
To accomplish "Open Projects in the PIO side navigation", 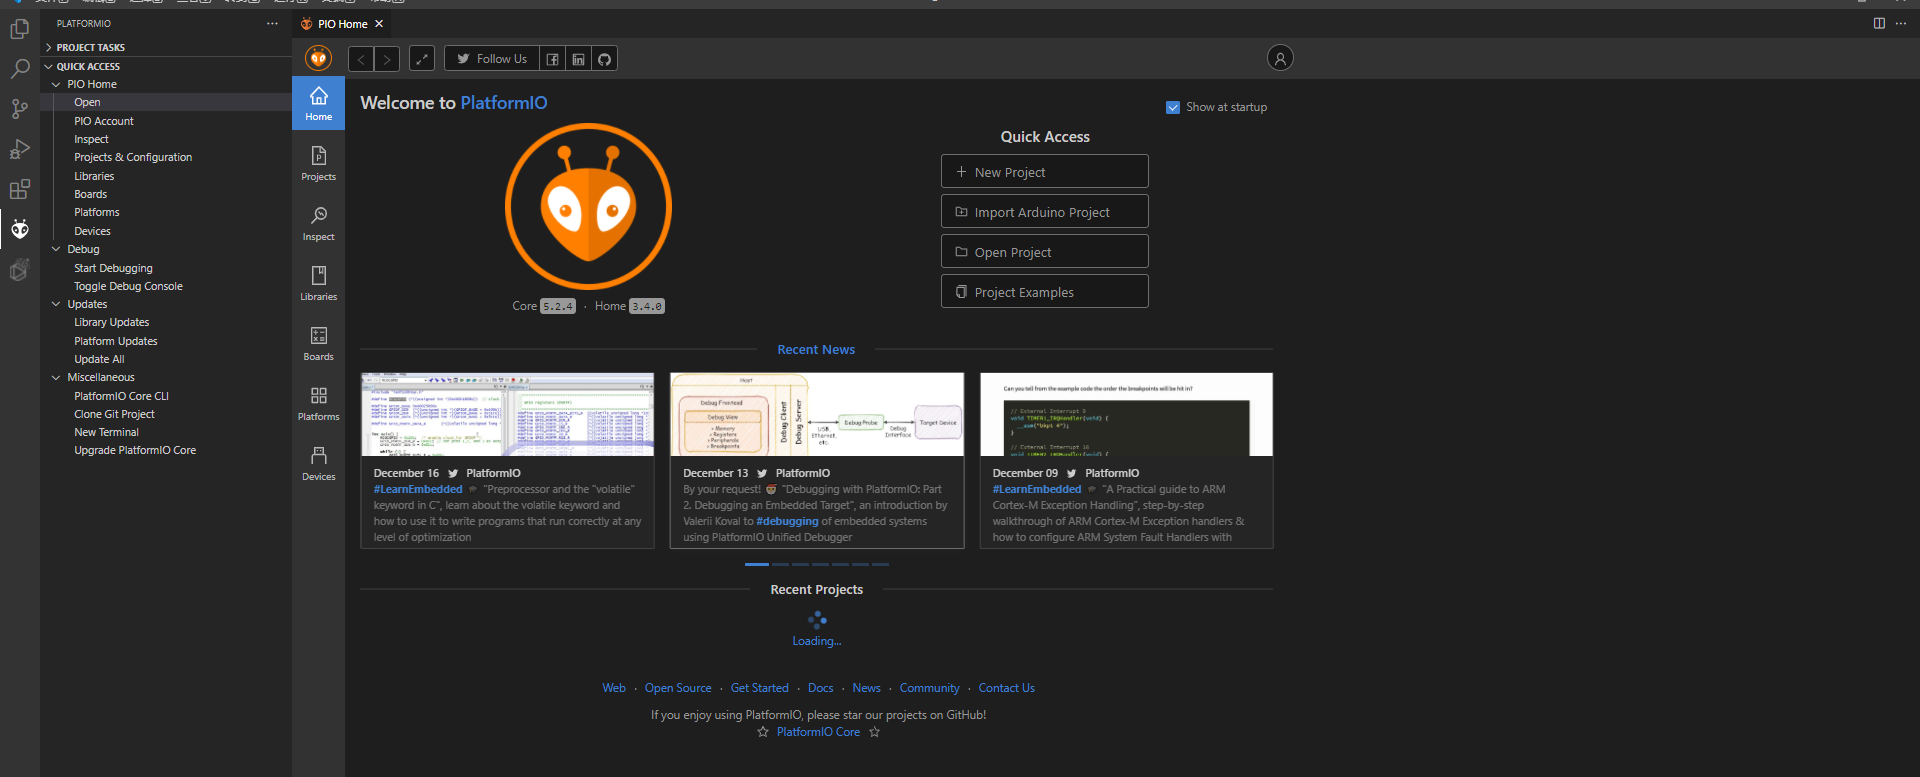I will point(318,163).
